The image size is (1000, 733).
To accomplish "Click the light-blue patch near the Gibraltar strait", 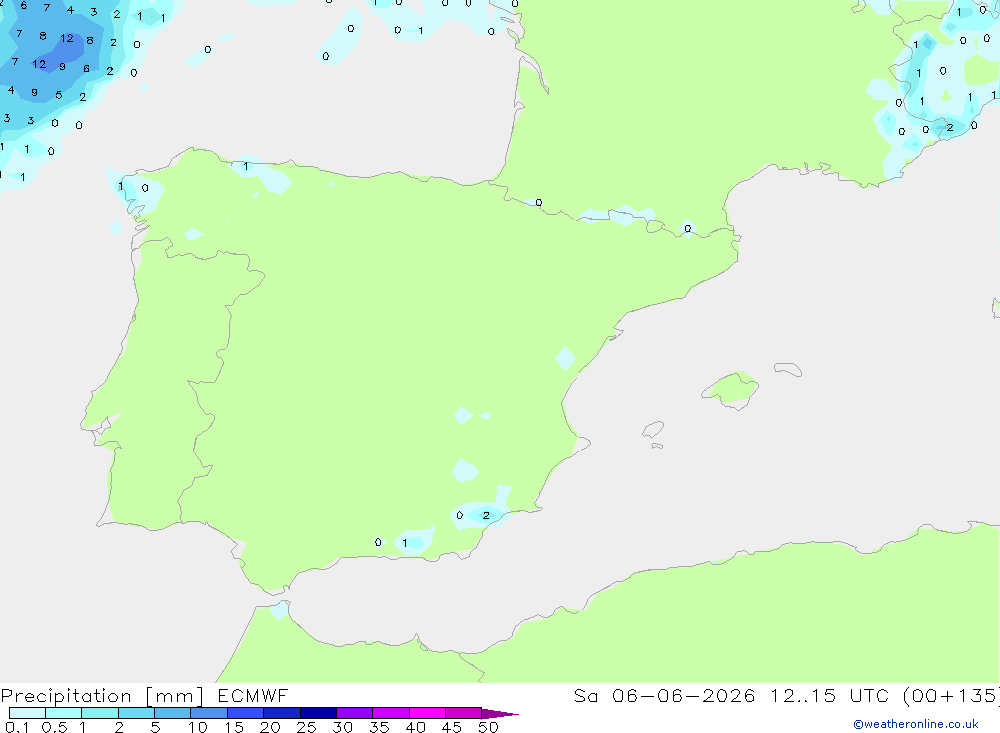I will [279, 610].
